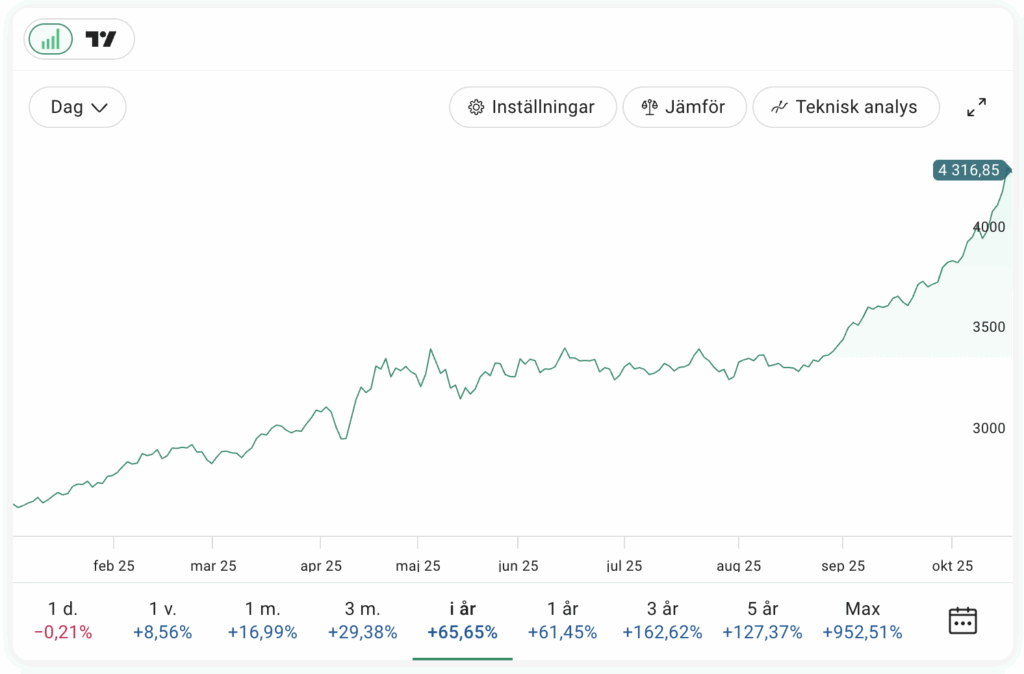
Task: Click the Teknisk analys chart icon
Action: pos(780,107)
